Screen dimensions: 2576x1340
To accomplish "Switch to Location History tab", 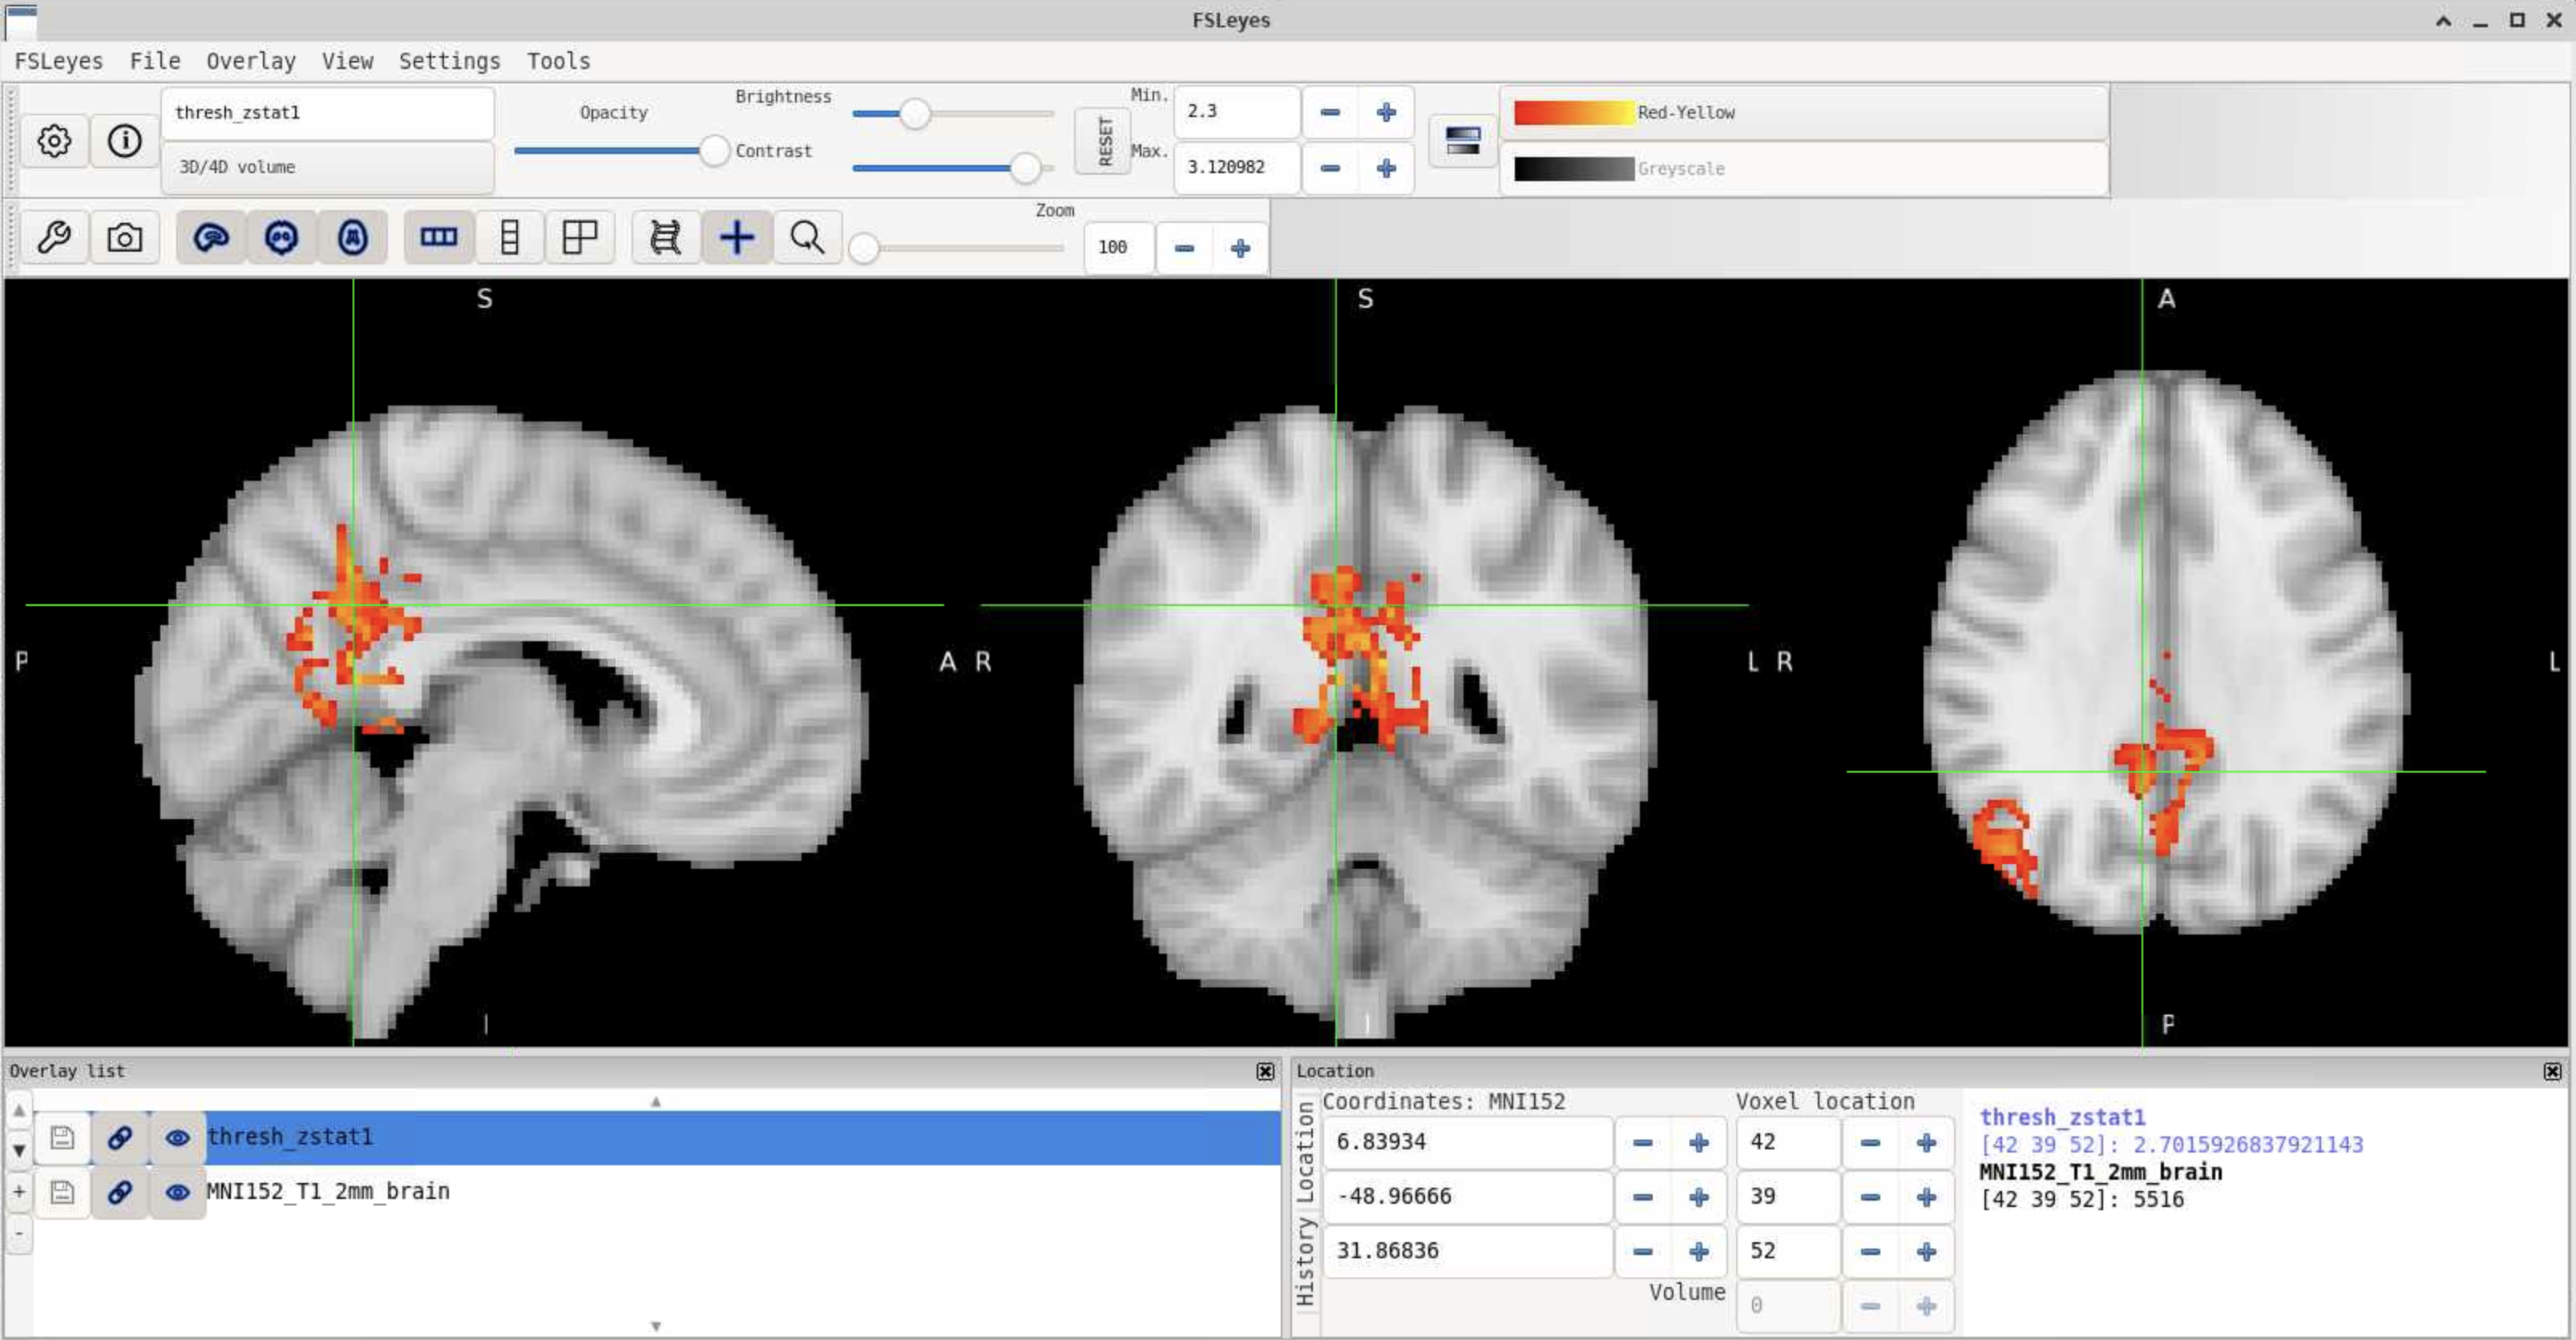I will (x=1305, y=1261).
